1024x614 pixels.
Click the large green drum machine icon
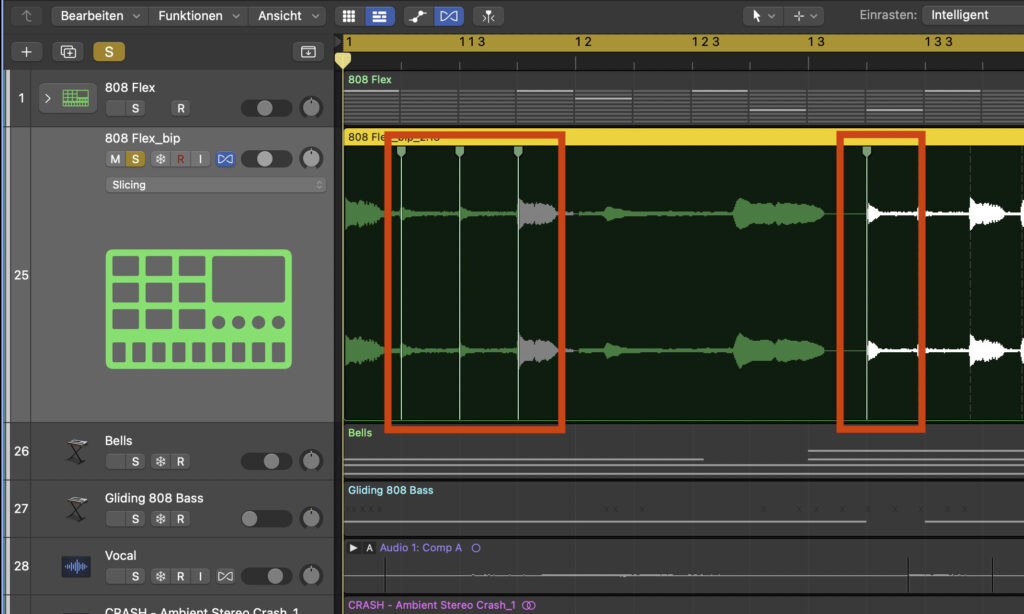tap(199, 309)
